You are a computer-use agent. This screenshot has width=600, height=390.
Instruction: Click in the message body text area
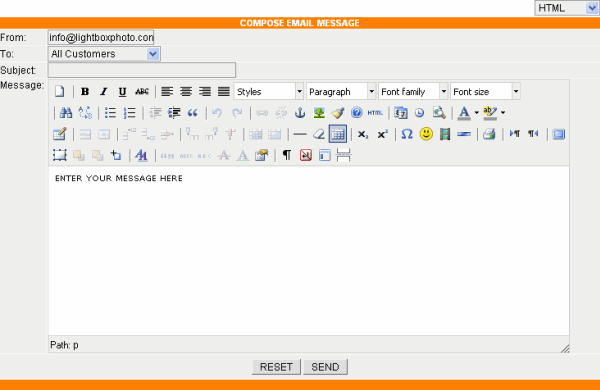308,251
